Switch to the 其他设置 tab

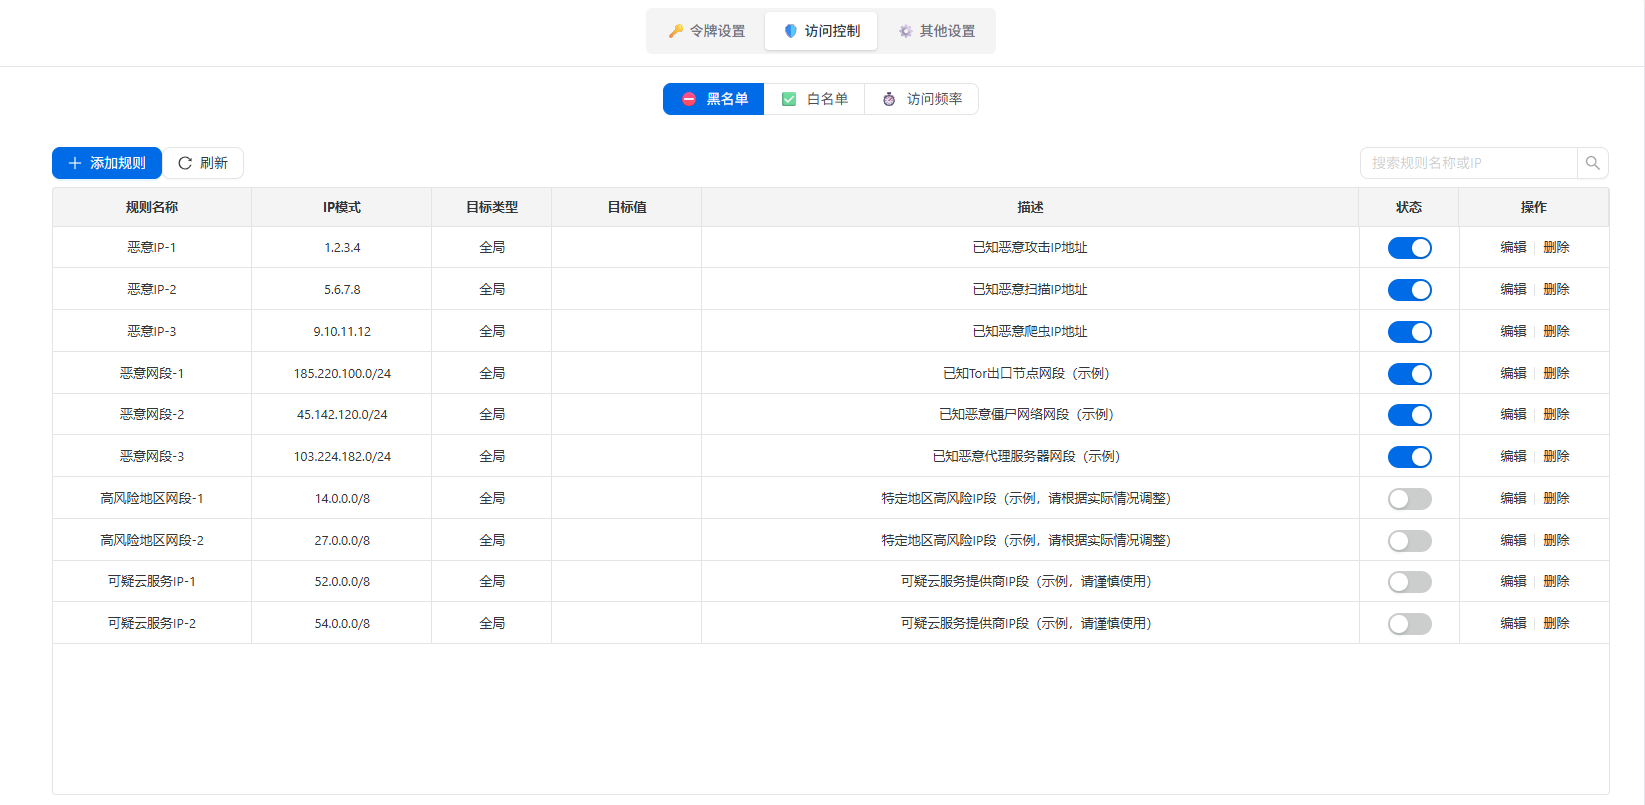tap(936, 31)
